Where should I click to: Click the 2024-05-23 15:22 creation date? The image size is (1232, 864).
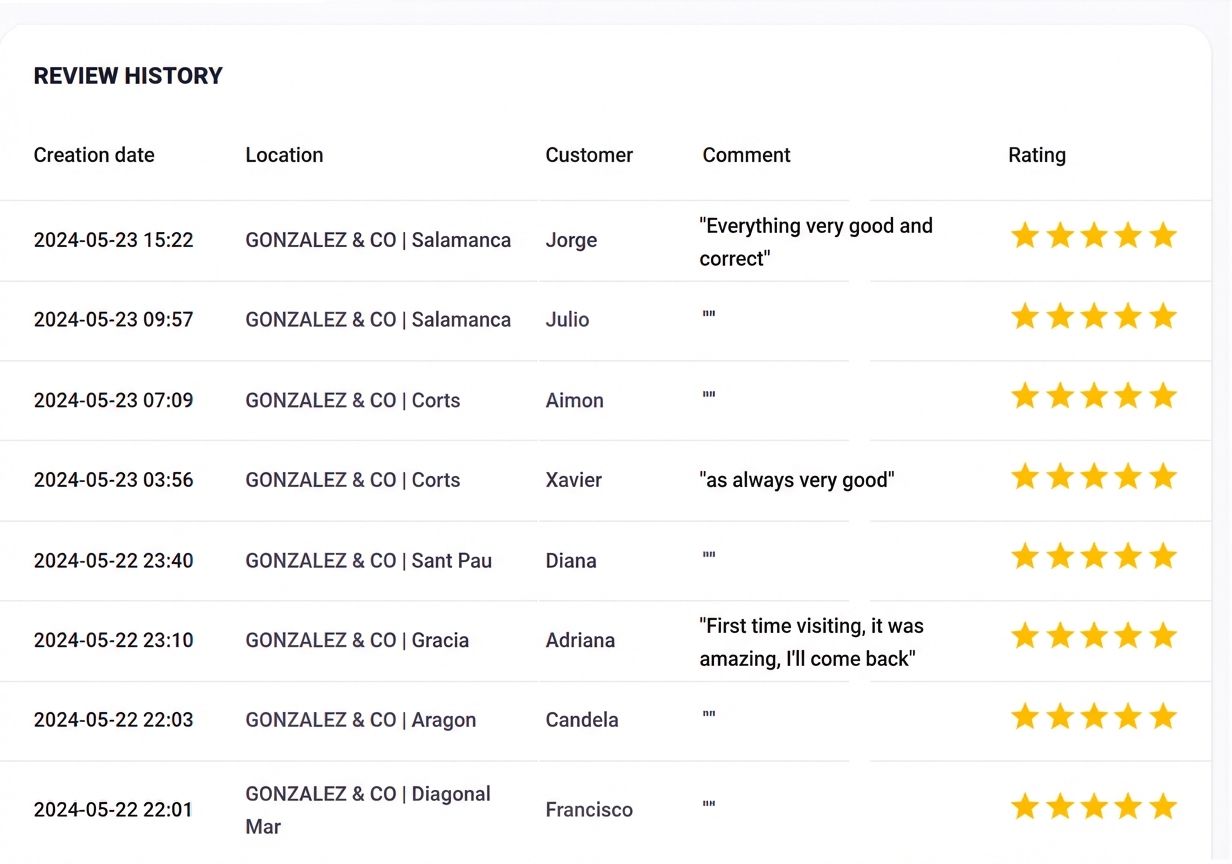113,240
